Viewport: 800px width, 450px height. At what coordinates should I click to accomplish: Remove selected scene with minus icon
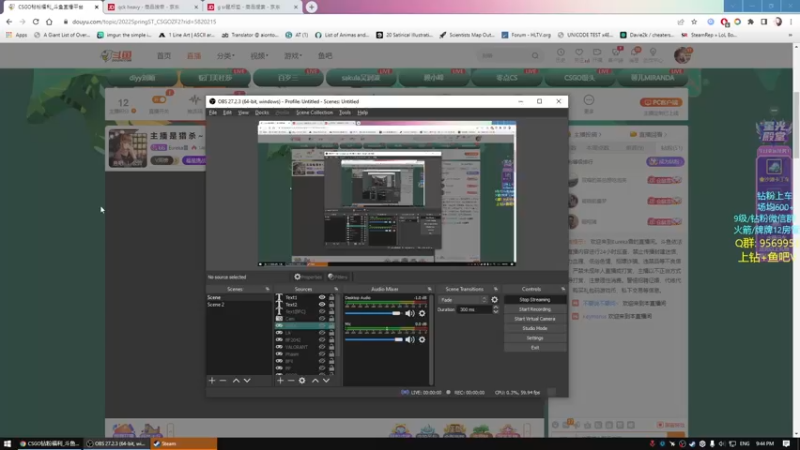click(x=223, y=381)
